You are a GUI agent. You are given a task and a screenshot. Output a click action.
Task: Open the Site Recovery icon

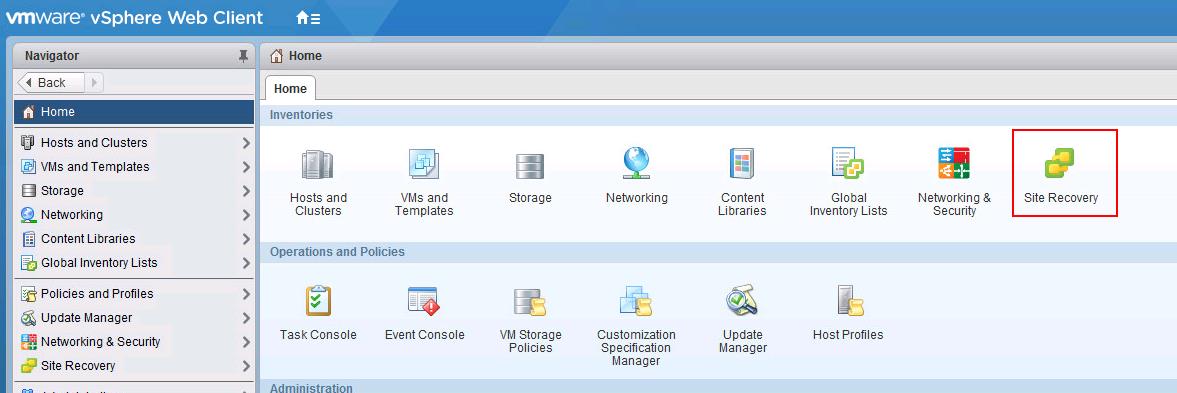(1060, 164)
